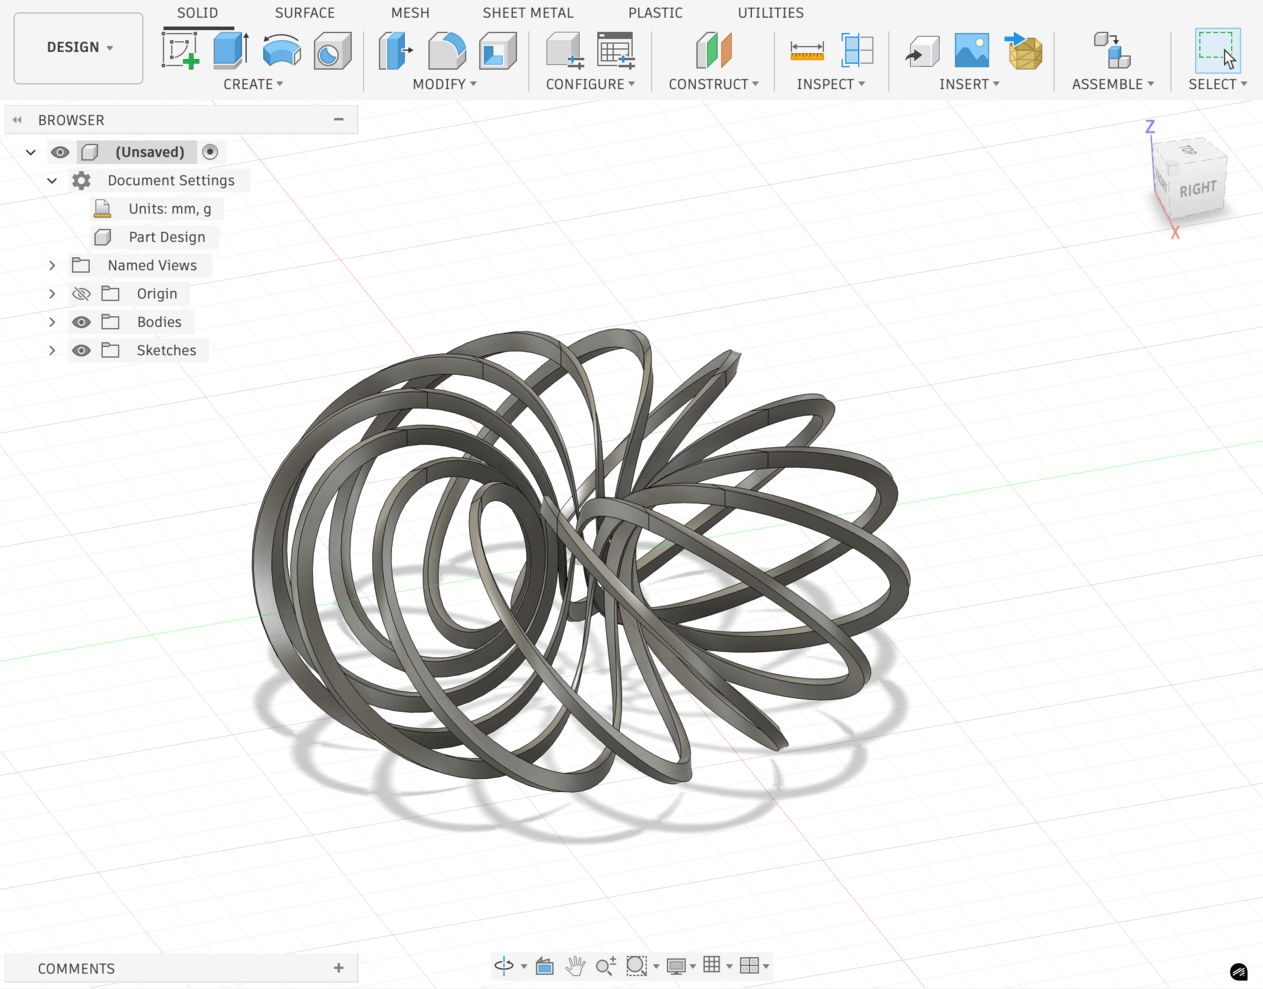This screenshot has width=1263, height=989.
Task: Expand the Named Views folder
Action: tap(51, 265)
